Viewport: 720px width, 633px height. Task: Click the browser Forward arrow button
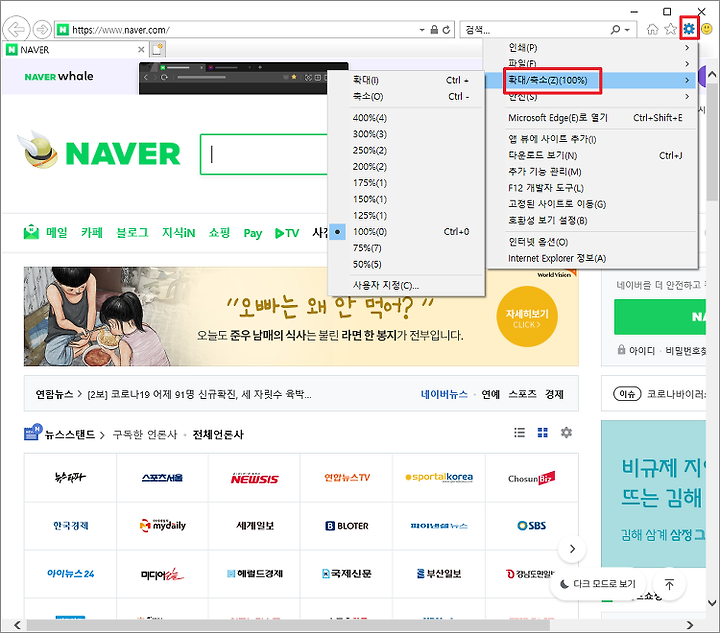[x=42, y=30]
